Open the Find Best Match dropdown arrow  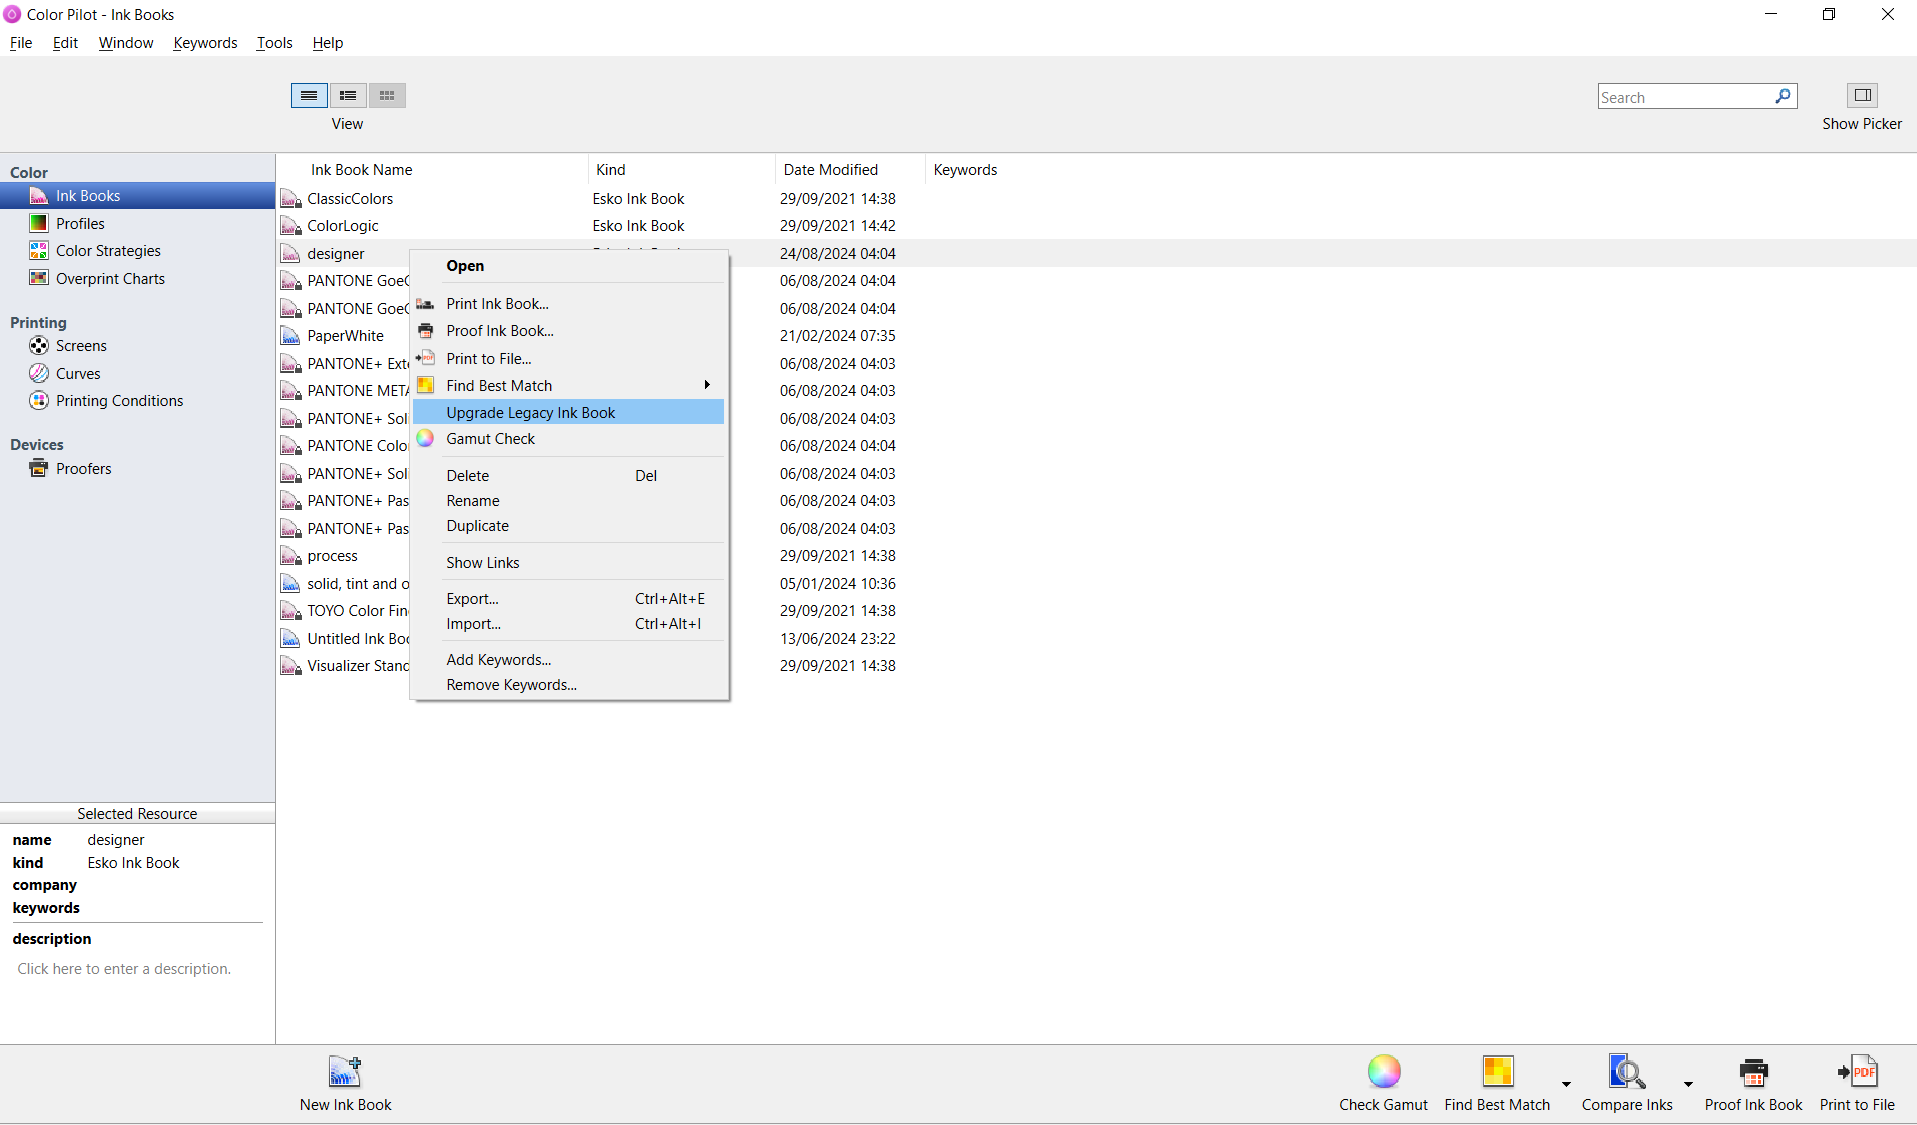(x=1564, y=1085)
